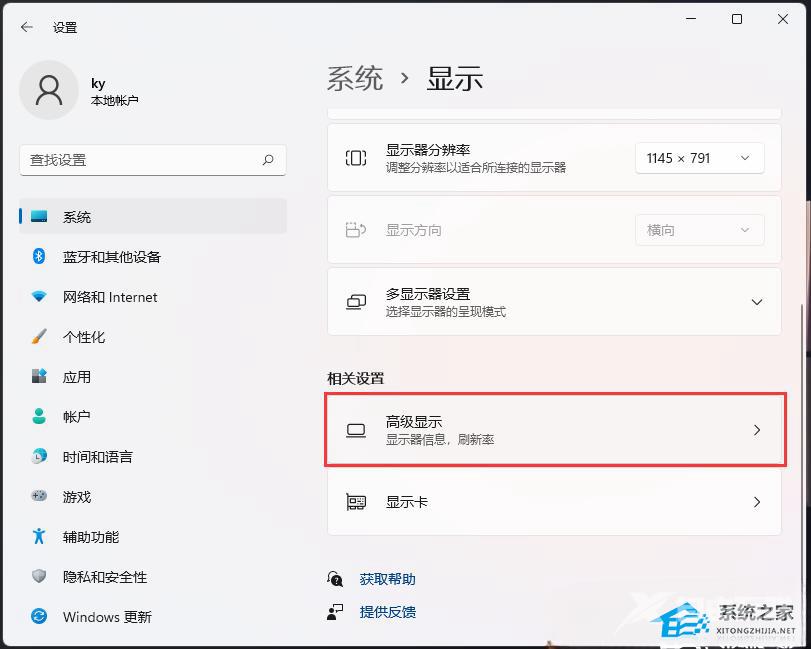
Task: Click the Bluetooth icon in sidebar
Action: coord(39,256)
